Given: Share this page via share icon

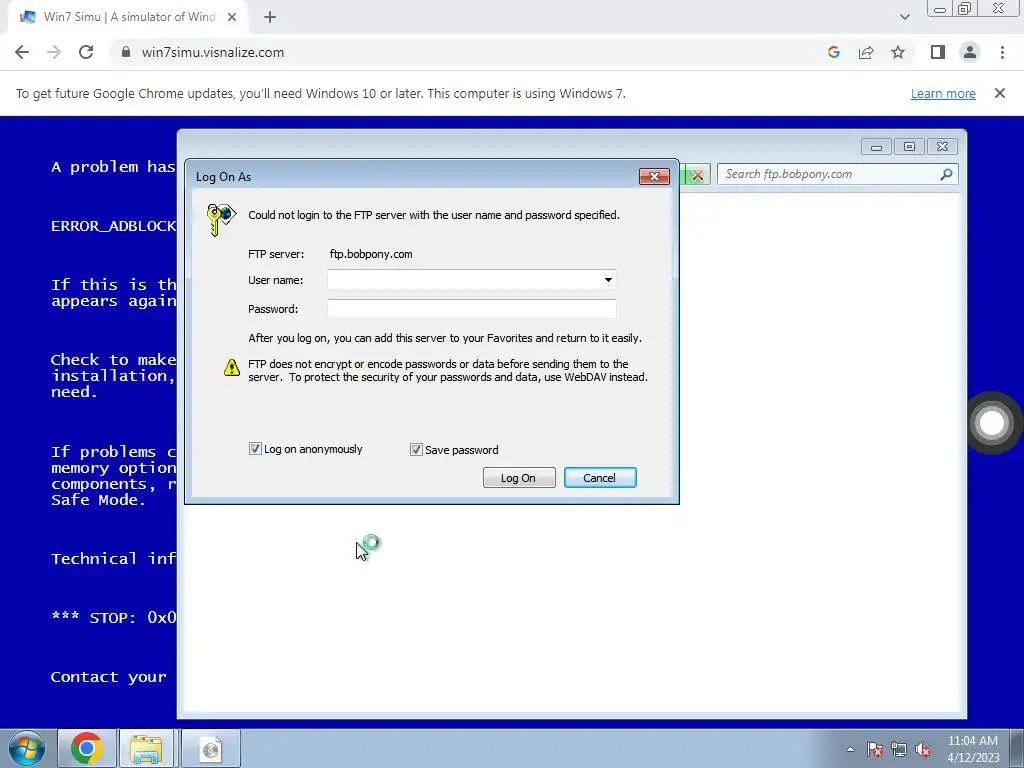Looking at the screenshot, I should coord(866,52).
